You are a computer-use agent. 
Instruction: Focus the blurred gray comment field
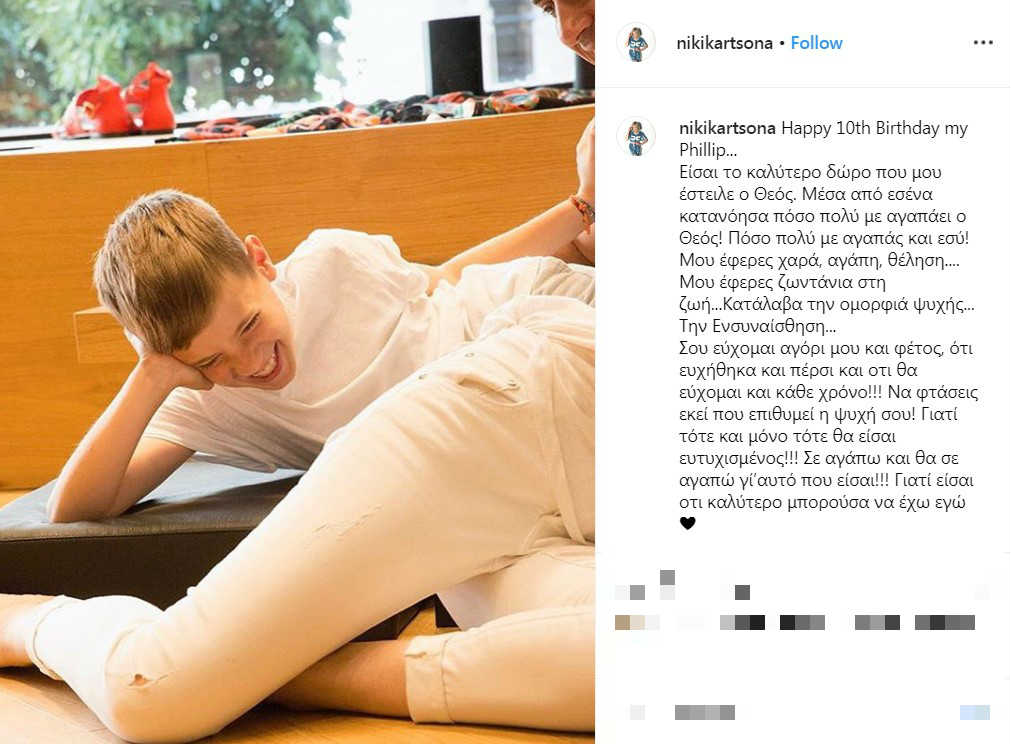pyautogui.click(x=705, y=712)
